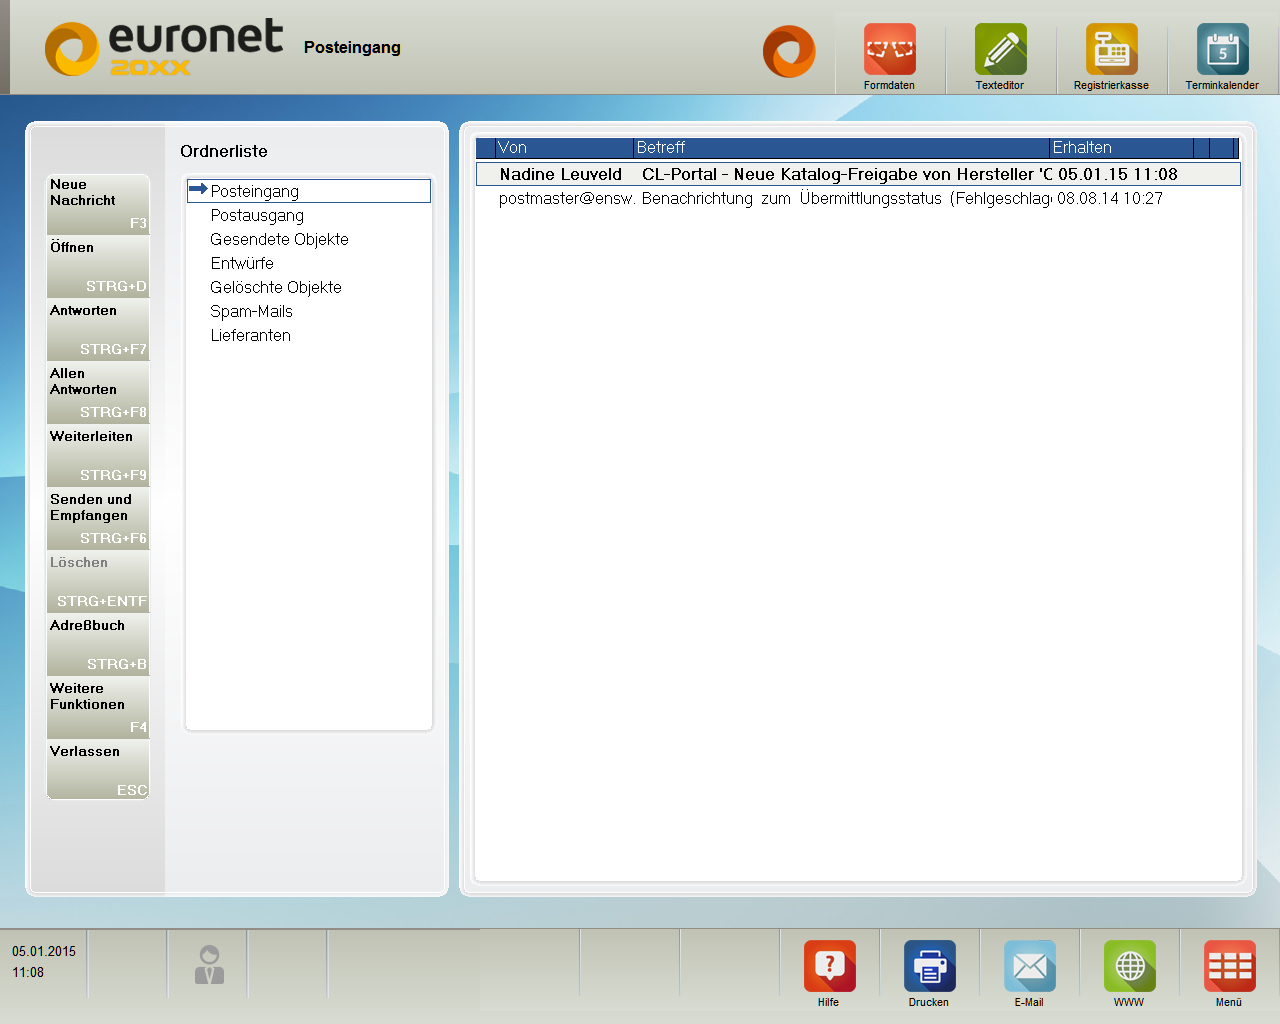Select the message from Nadine Leuveld
Screen dimensions: 1280x1024
(858, 174)
